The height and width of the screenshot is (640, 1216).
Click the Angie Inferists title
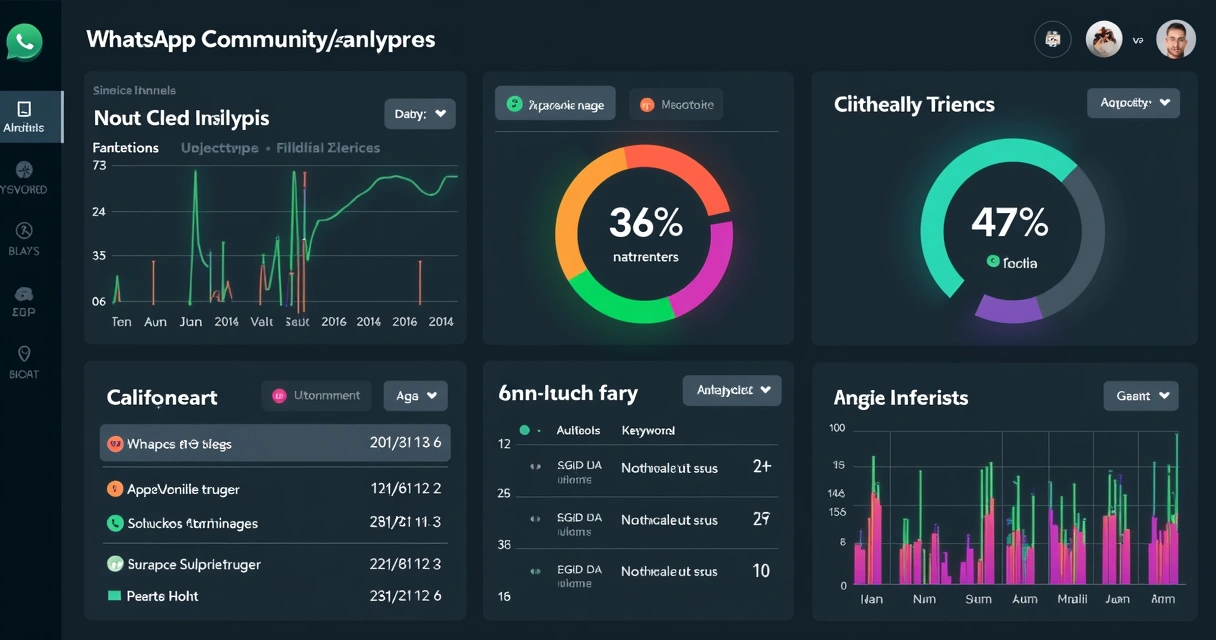[x=901, y=398]
